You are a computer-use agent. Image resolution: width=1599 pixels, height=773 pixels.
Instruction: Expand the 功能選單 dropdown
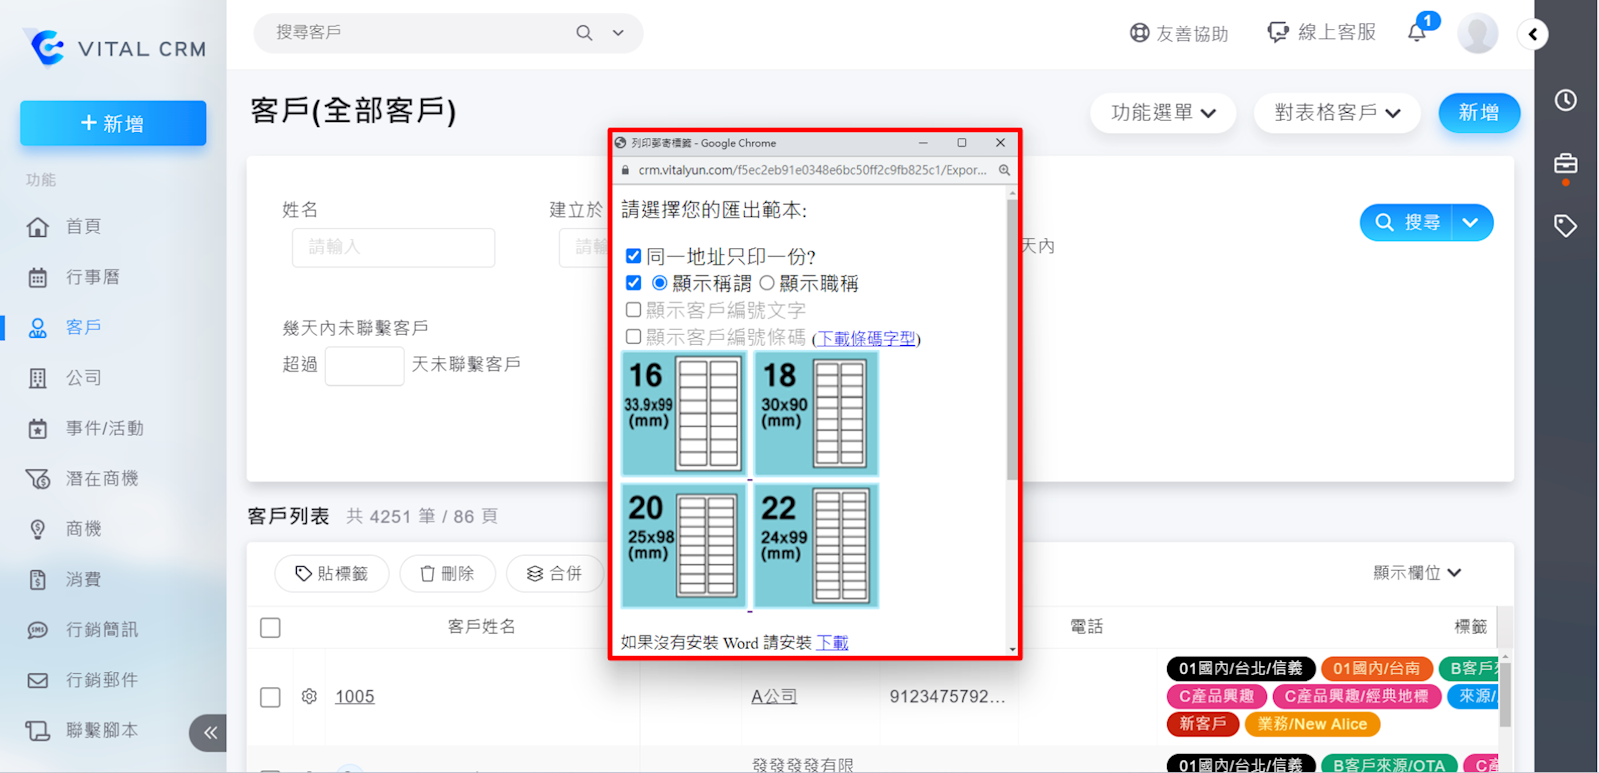(x=1162, y=113)
